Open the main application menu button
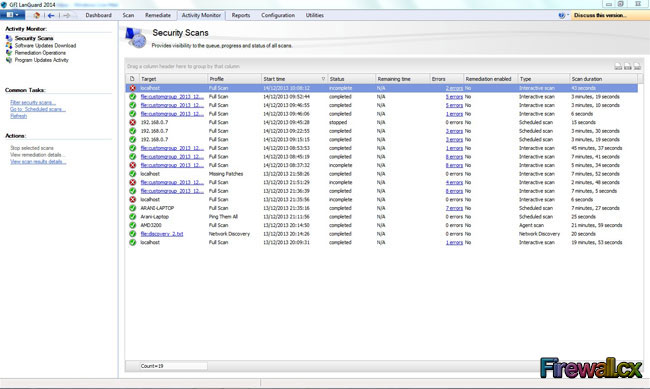The width and height of the screenshot is (650, 389). [x=12, y=15]
